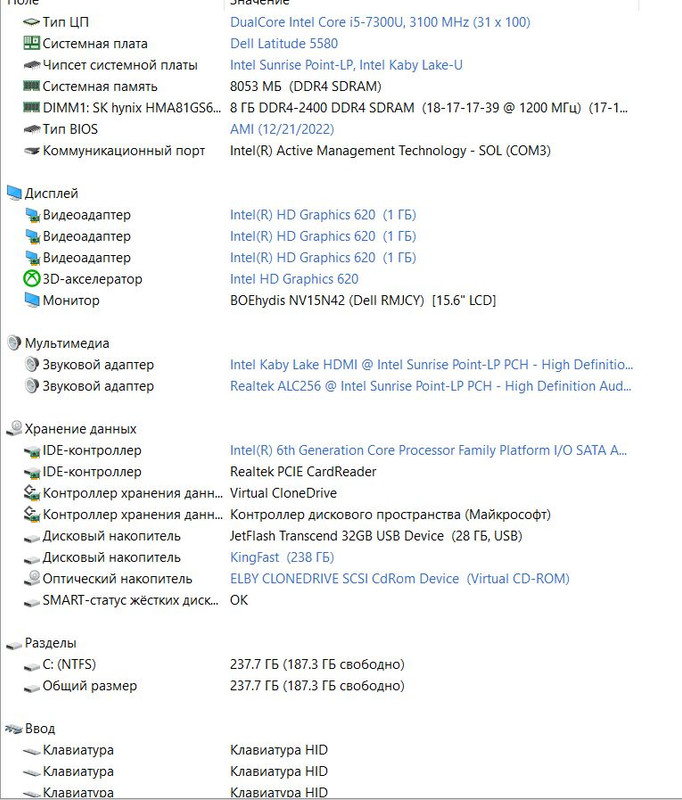Select the 3D-акселератор field label
This screenshot has width=682, height=800.
click(x=92, y=279)
